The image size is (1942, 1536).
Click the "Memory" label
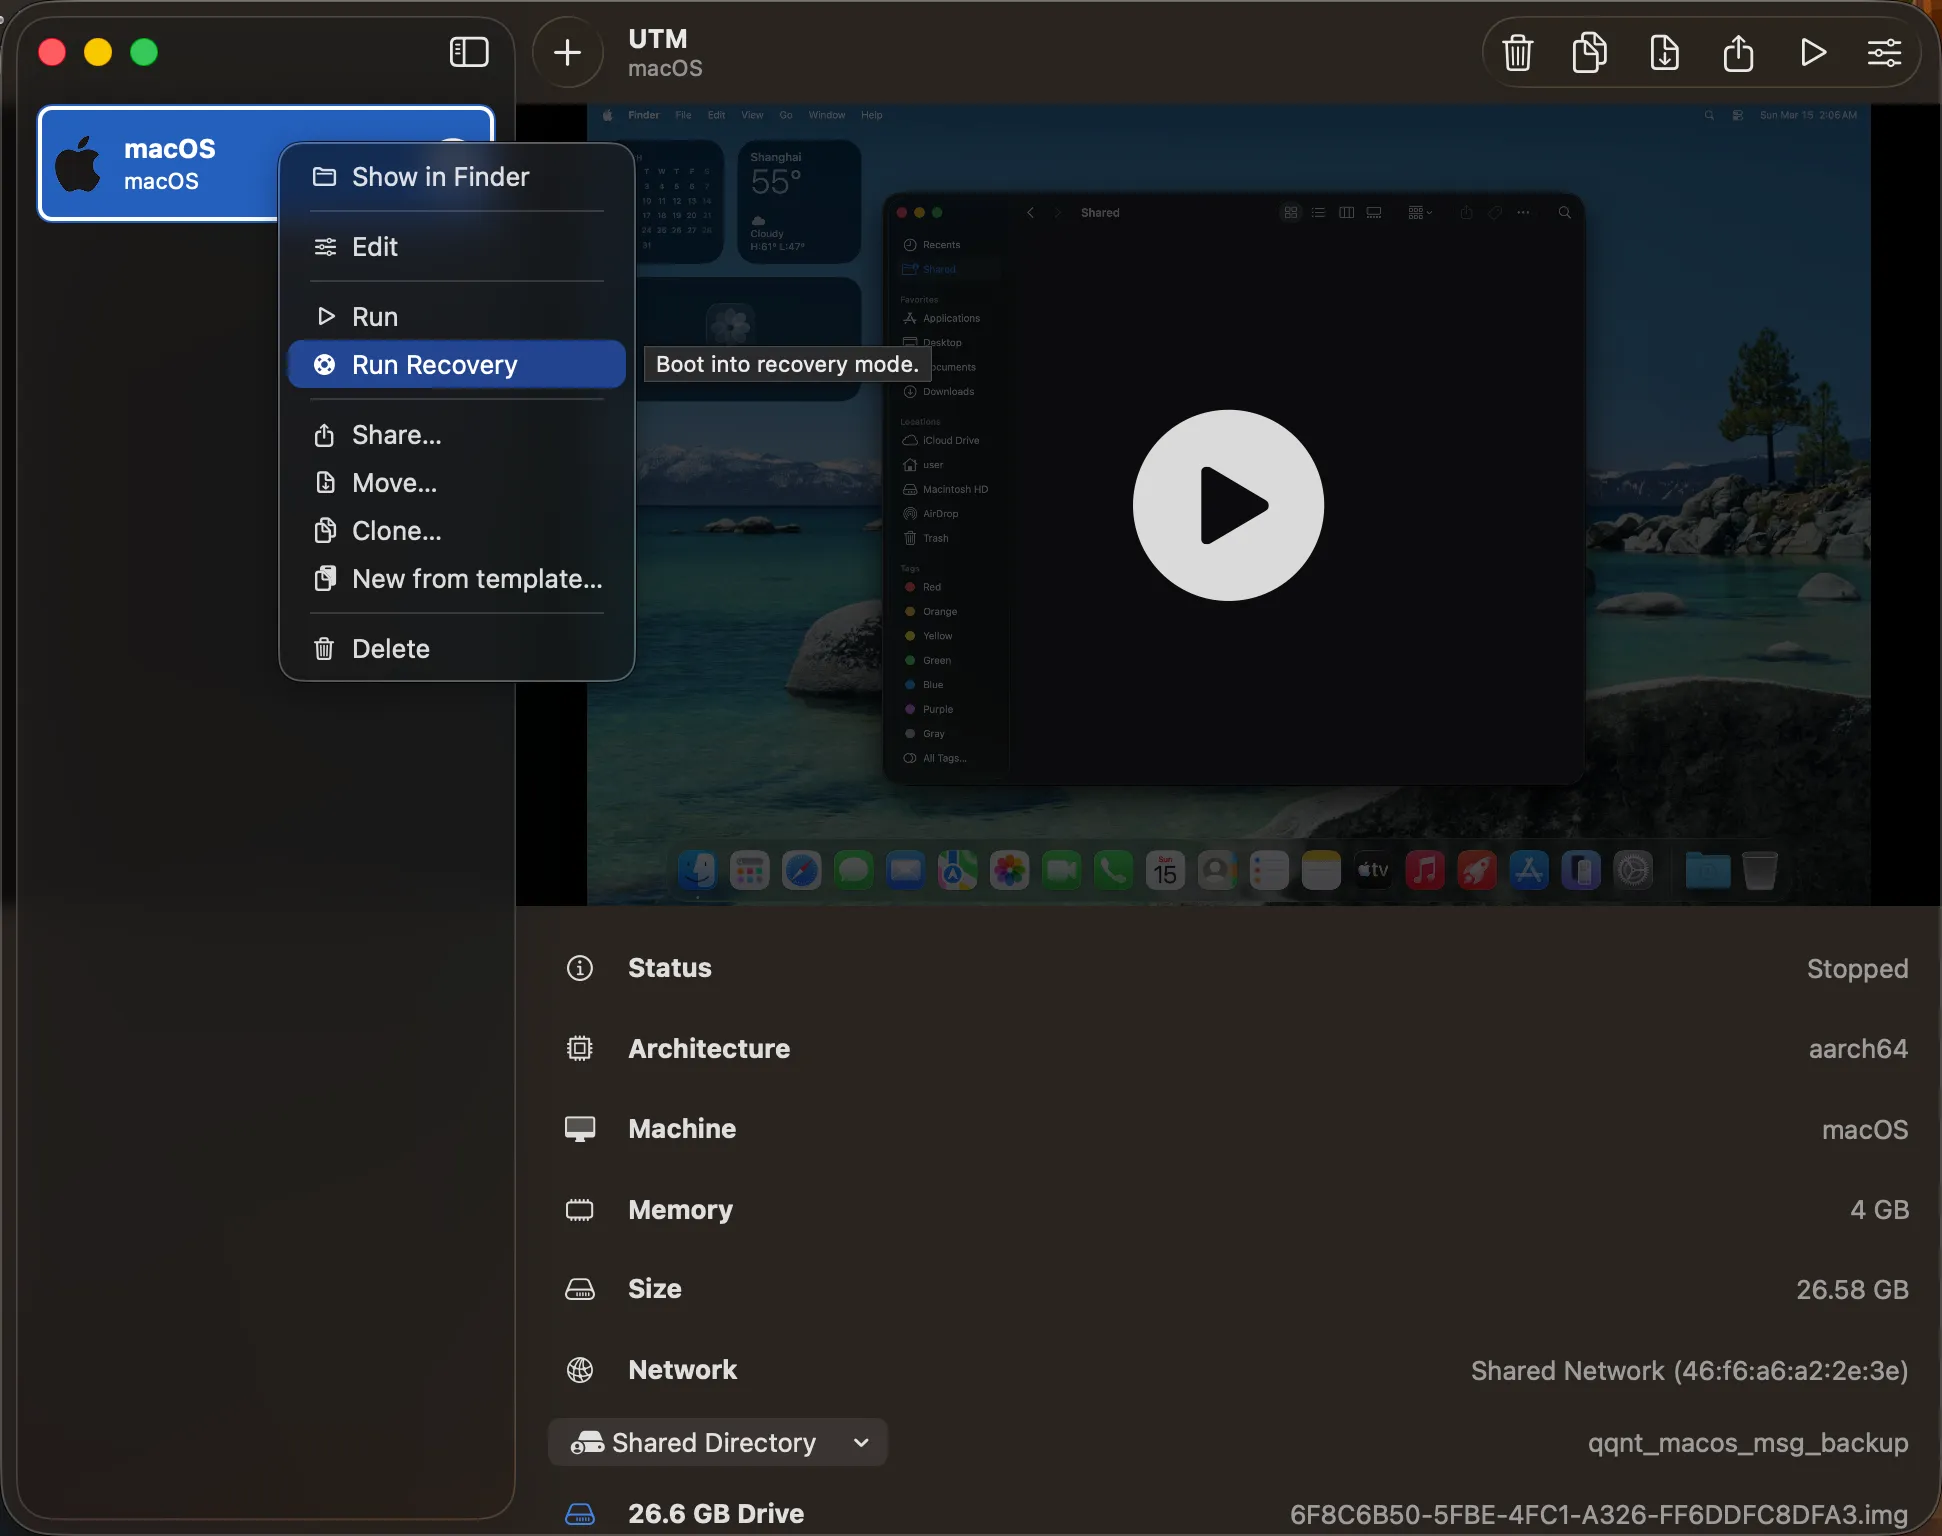point(680,1210)
